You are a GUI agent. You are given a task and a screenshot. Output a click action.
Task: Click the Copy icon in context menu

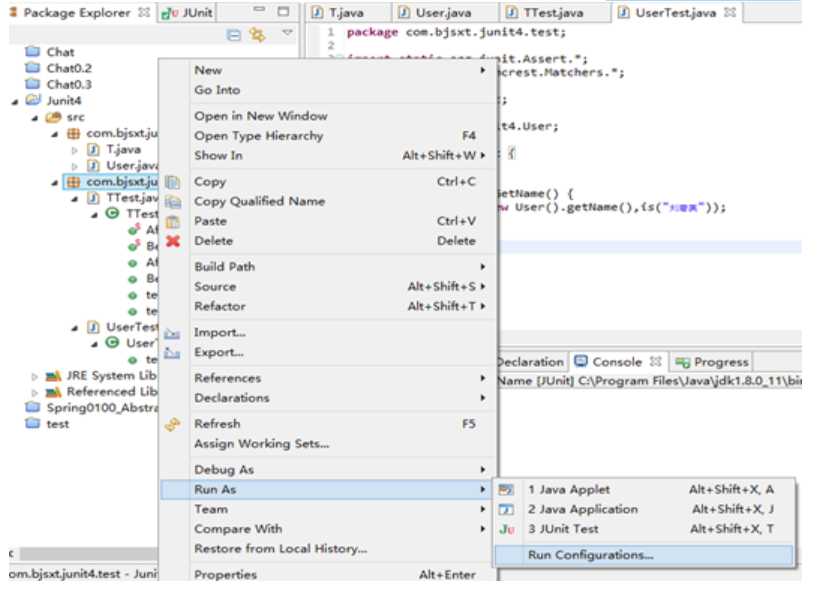click(x=173, y=182)
